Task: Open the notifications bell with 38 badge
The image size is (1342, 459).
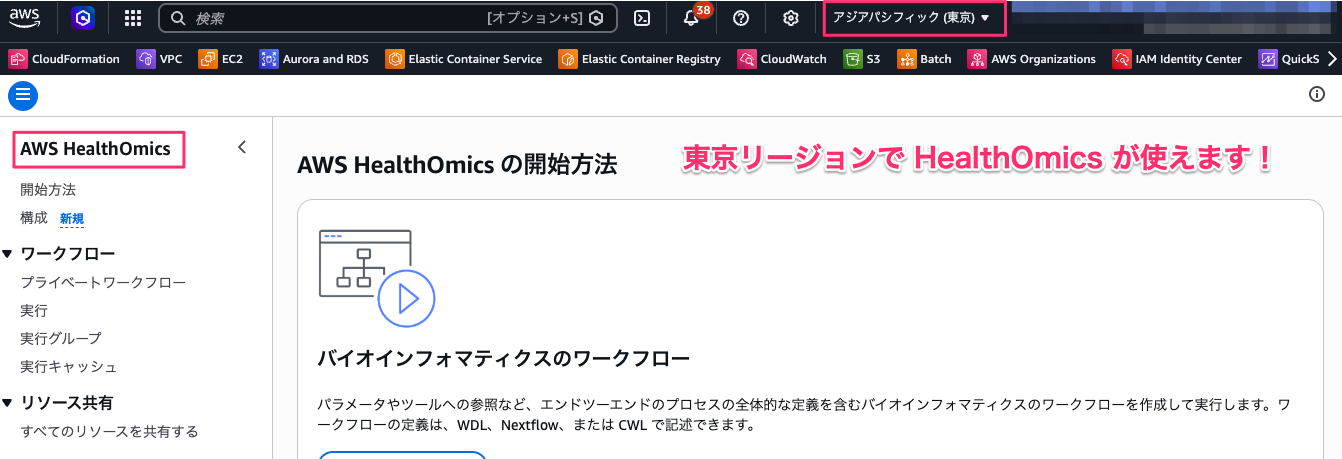Action: 691,18
